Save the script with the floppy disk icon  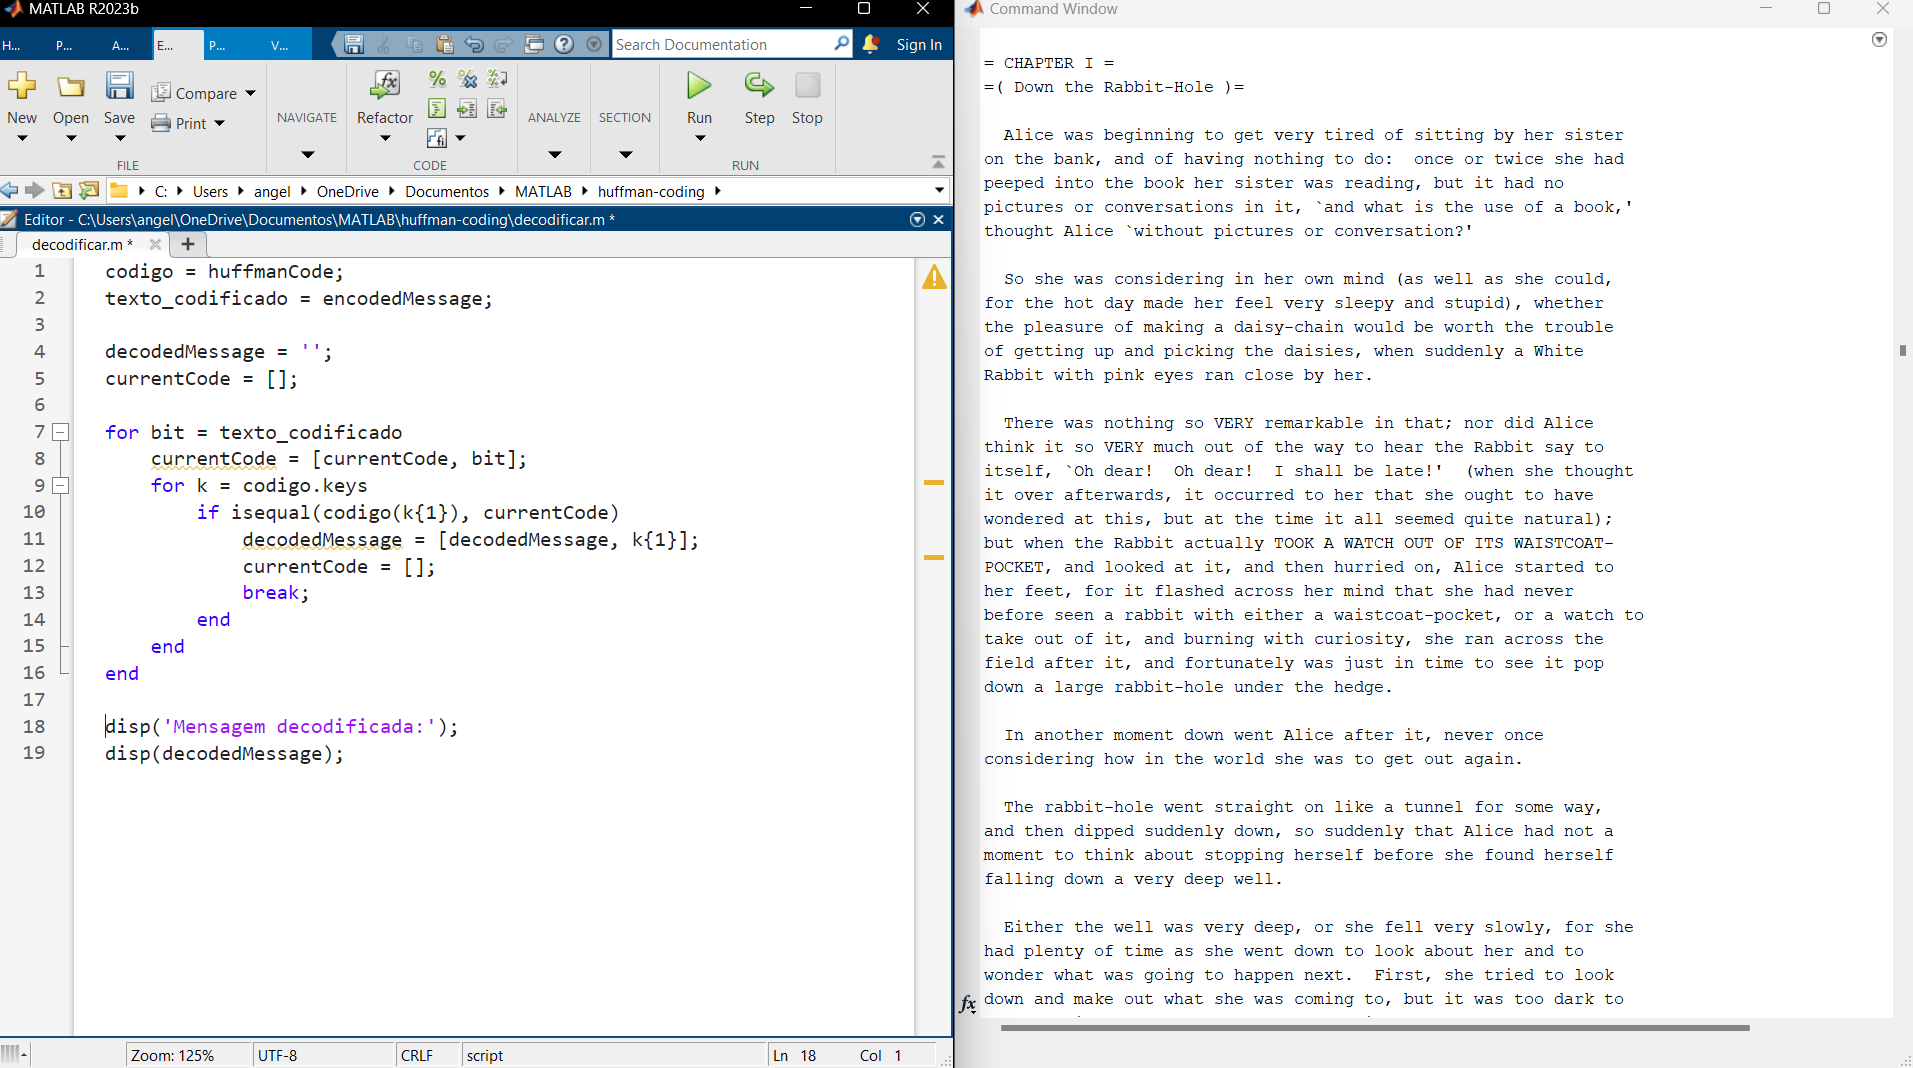[x=119, y=86]
